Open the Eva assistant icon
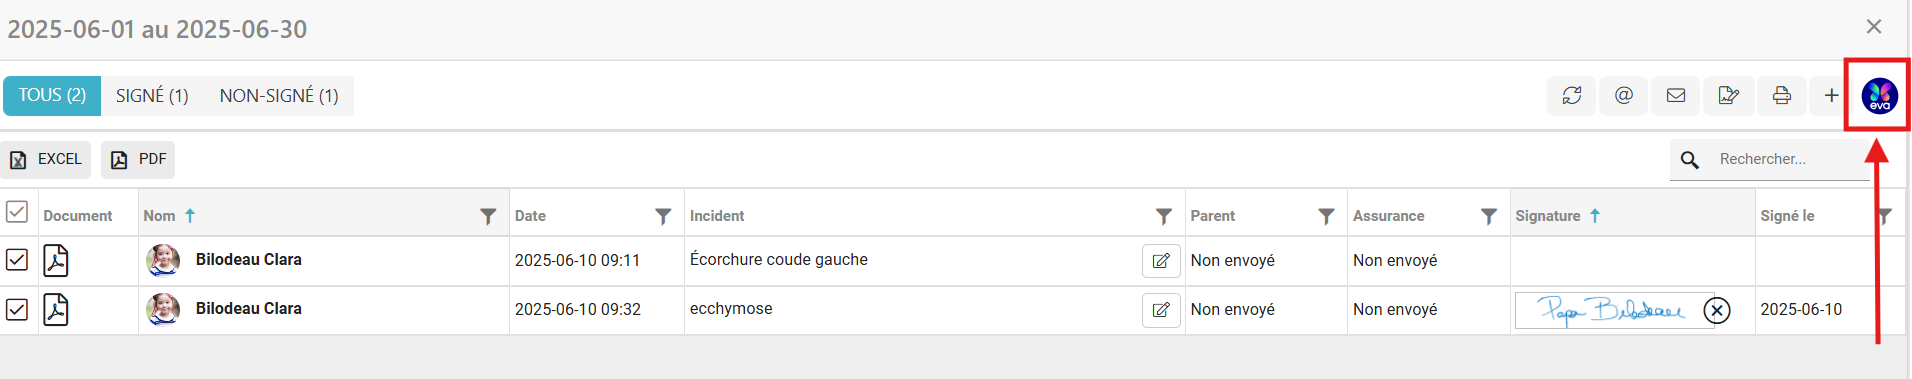The height and width of the screenshot is (379, 1912). pyautogui.click(x=1879, y=96)
